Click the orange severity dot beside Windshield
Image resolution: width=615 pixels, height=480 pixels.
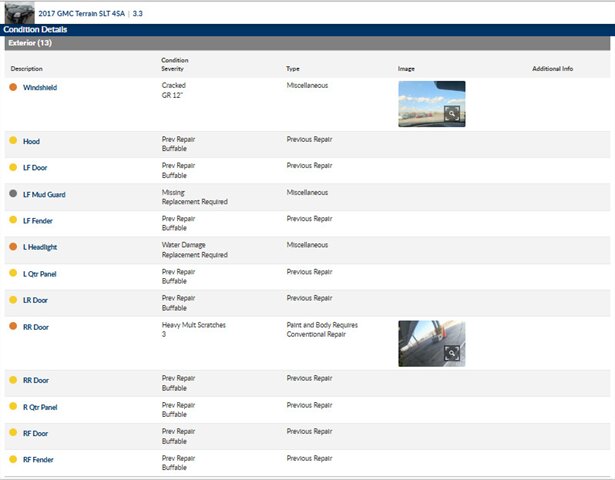pyautogui.click(x=13, y=88)
